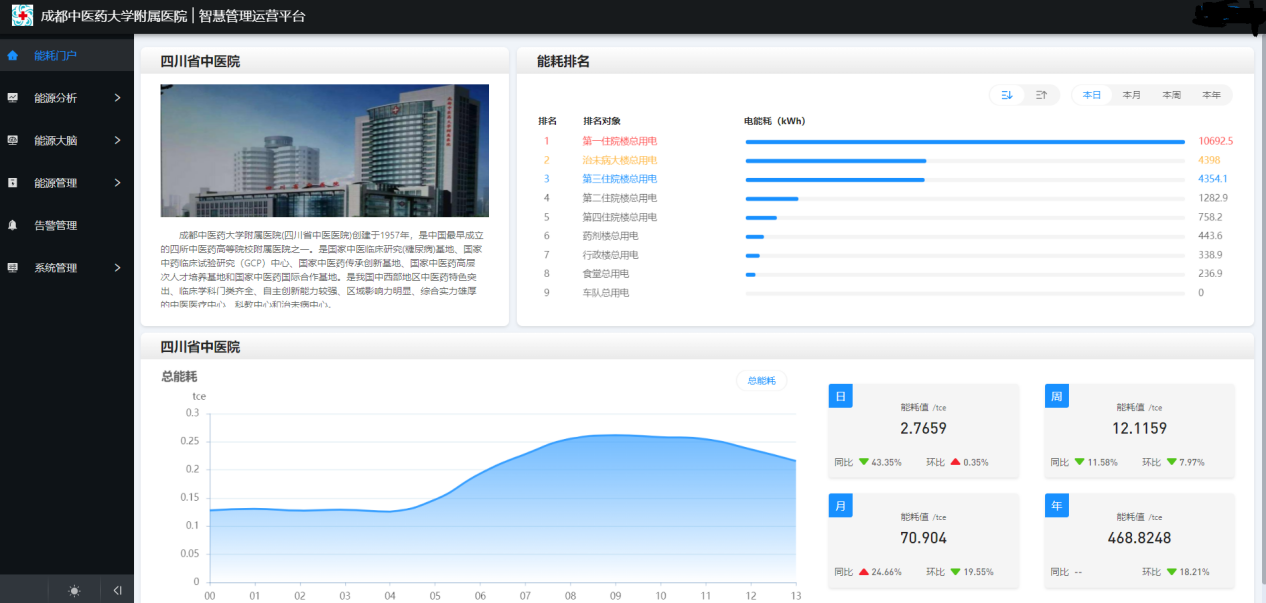Click the 能源分析 sidebar icon
Screen dimensions: 1266x603
point(14,98)
